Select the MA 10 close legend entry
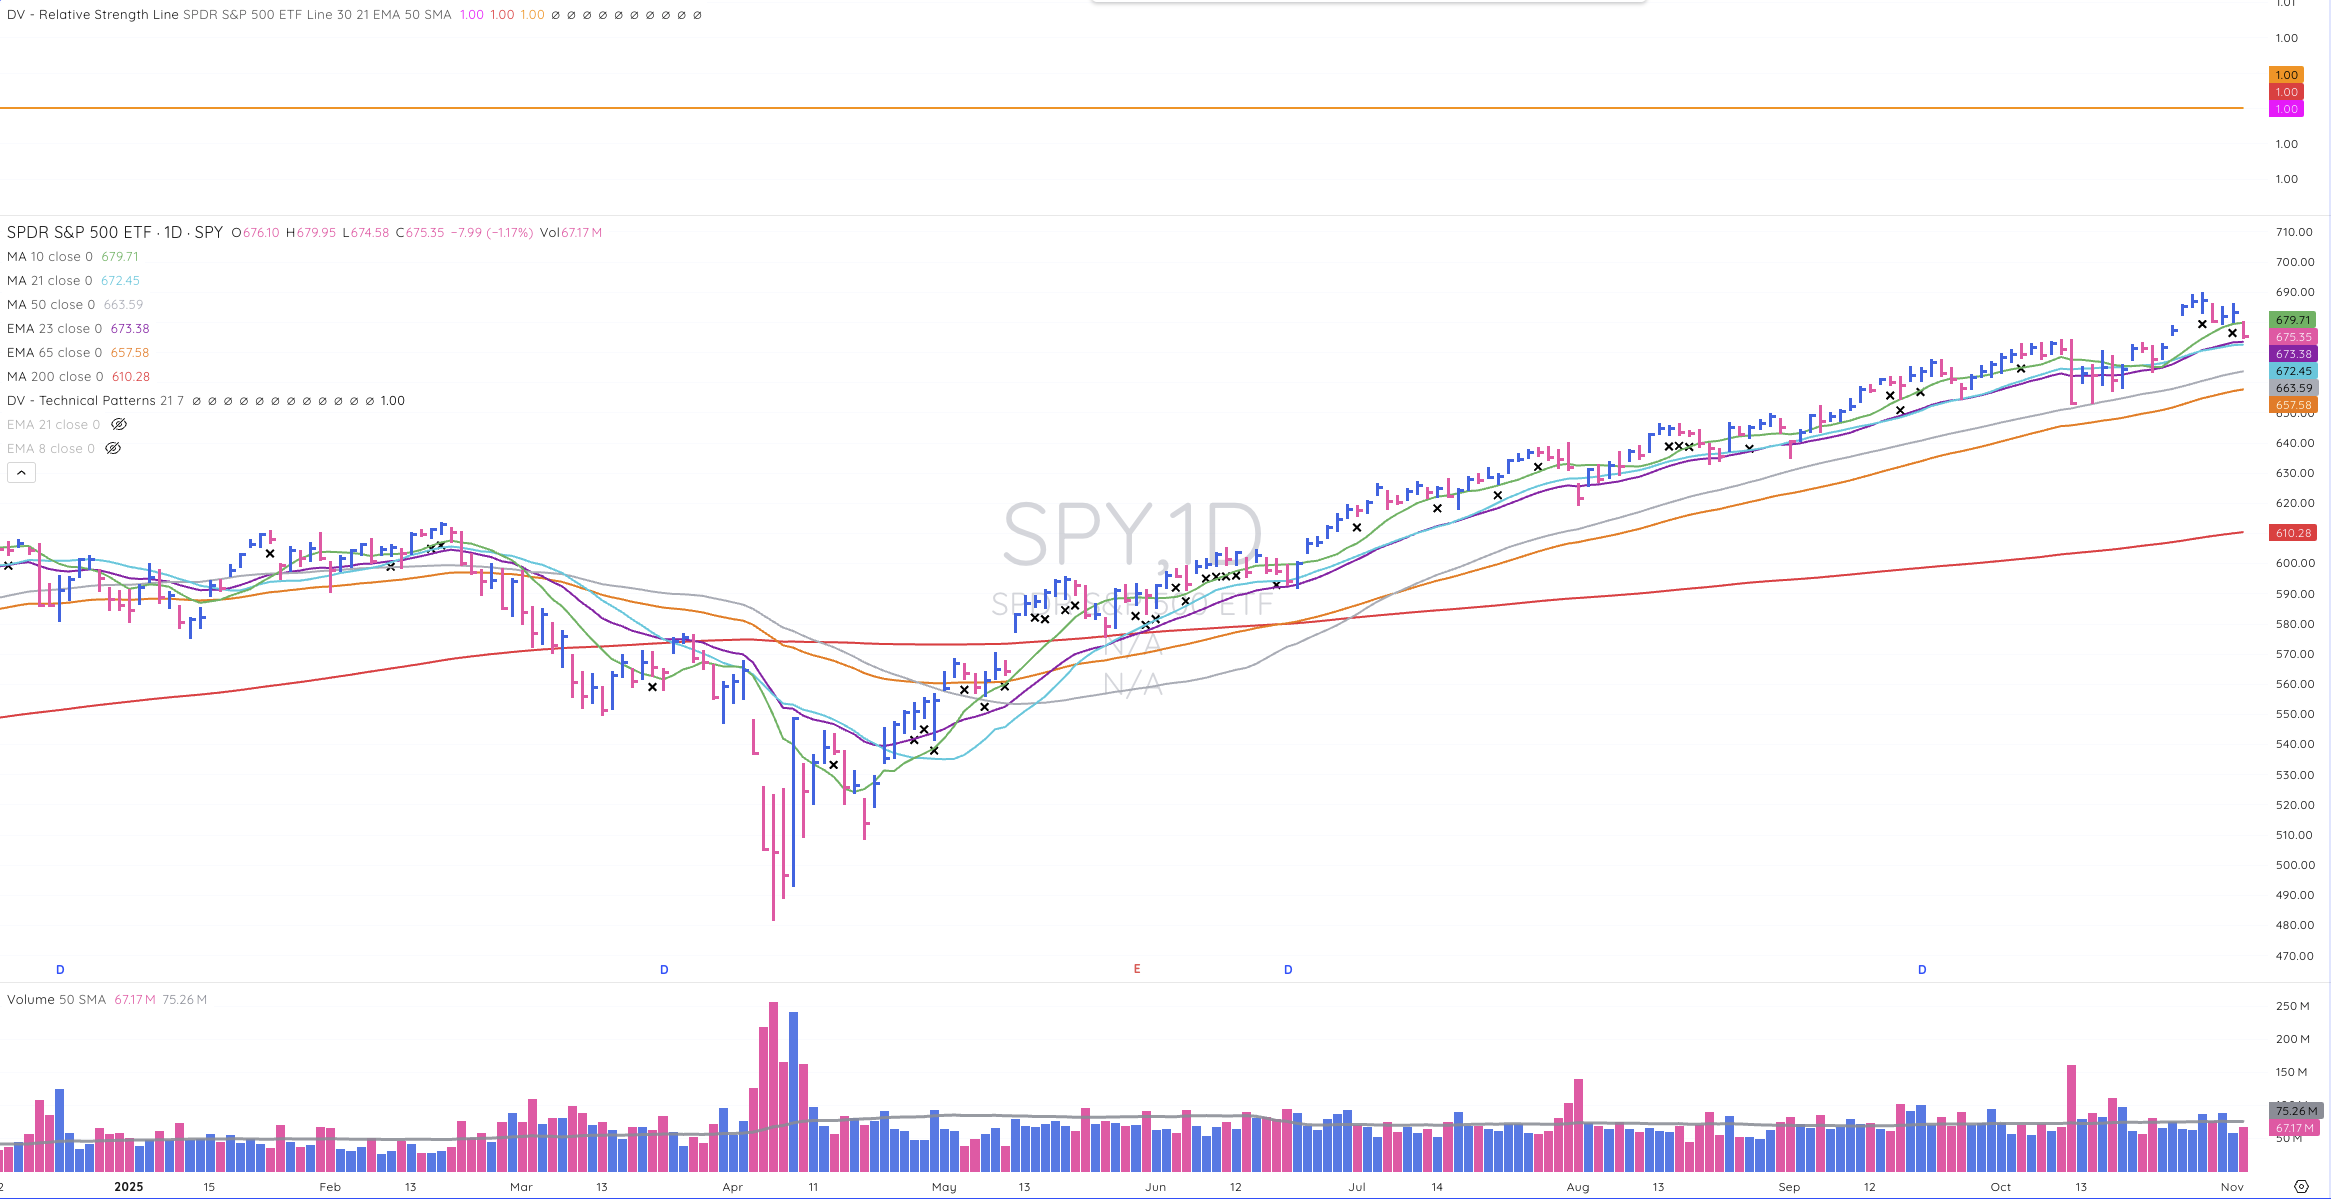 click(45, 256)
